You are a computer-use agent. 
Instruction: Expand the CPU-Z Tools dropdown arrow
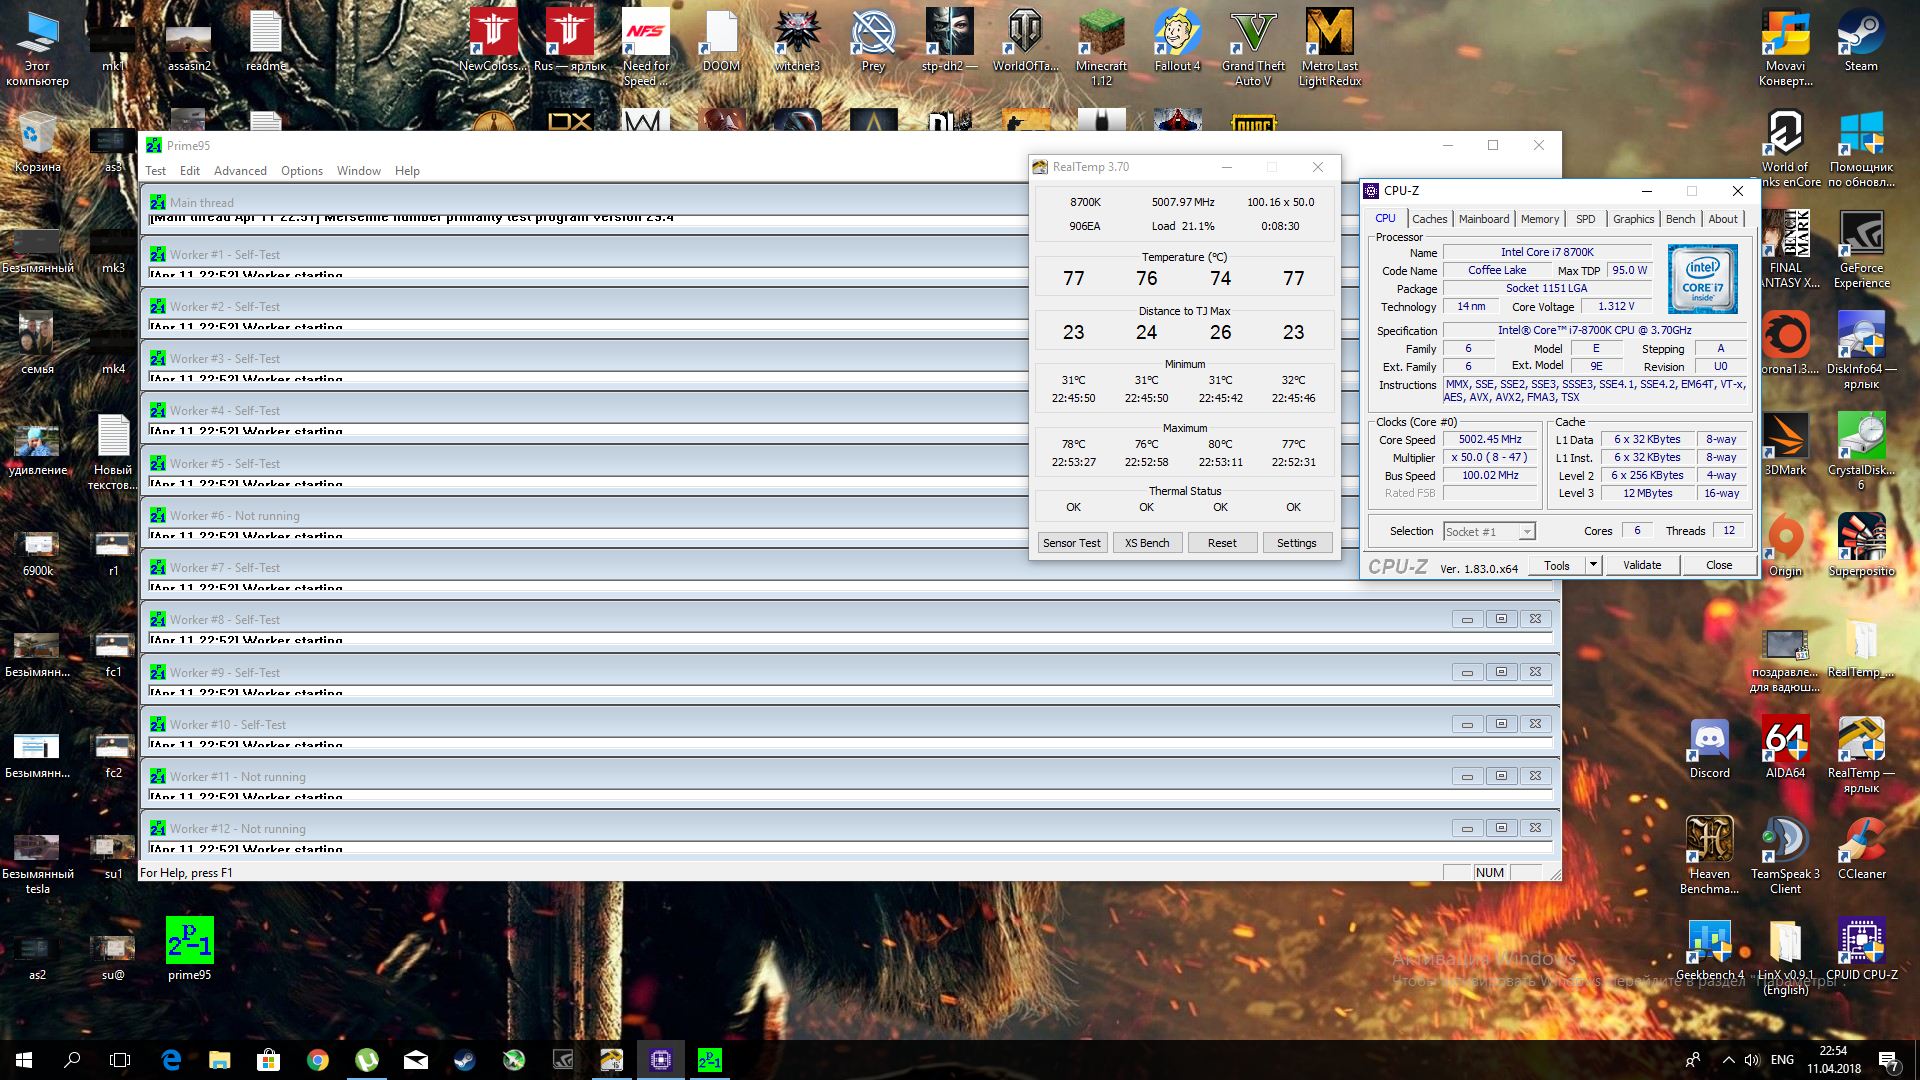(1593, 565)
